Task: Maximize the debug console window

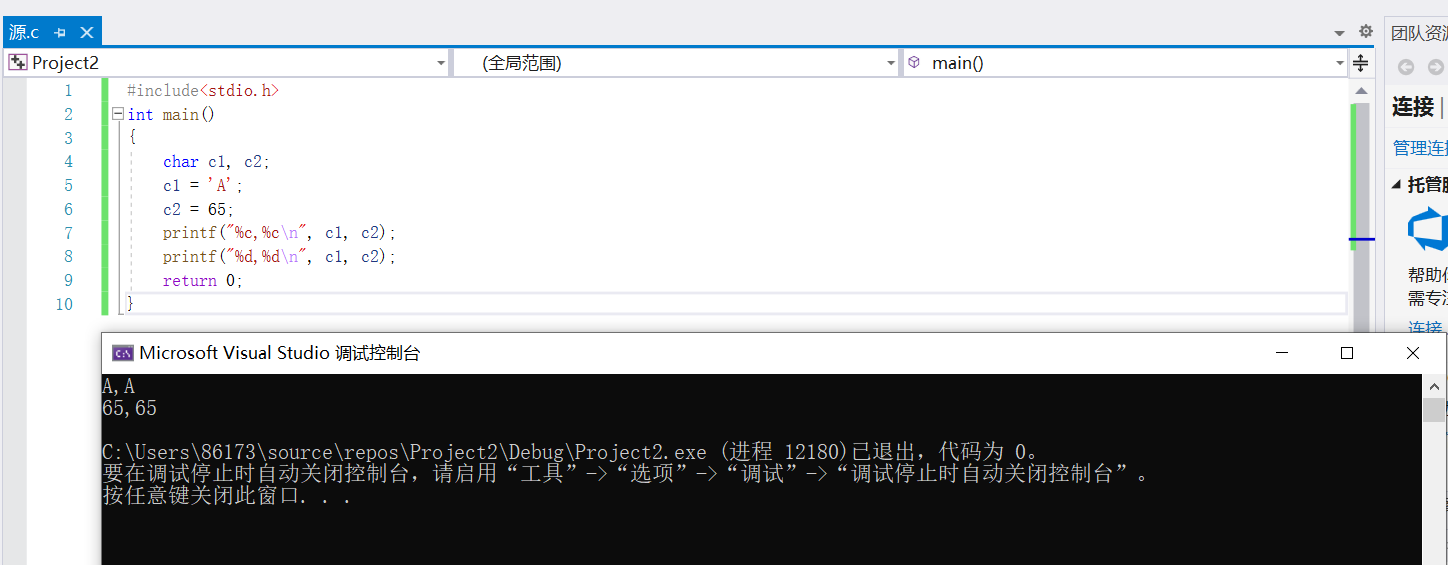Action: coord(1347,353)
